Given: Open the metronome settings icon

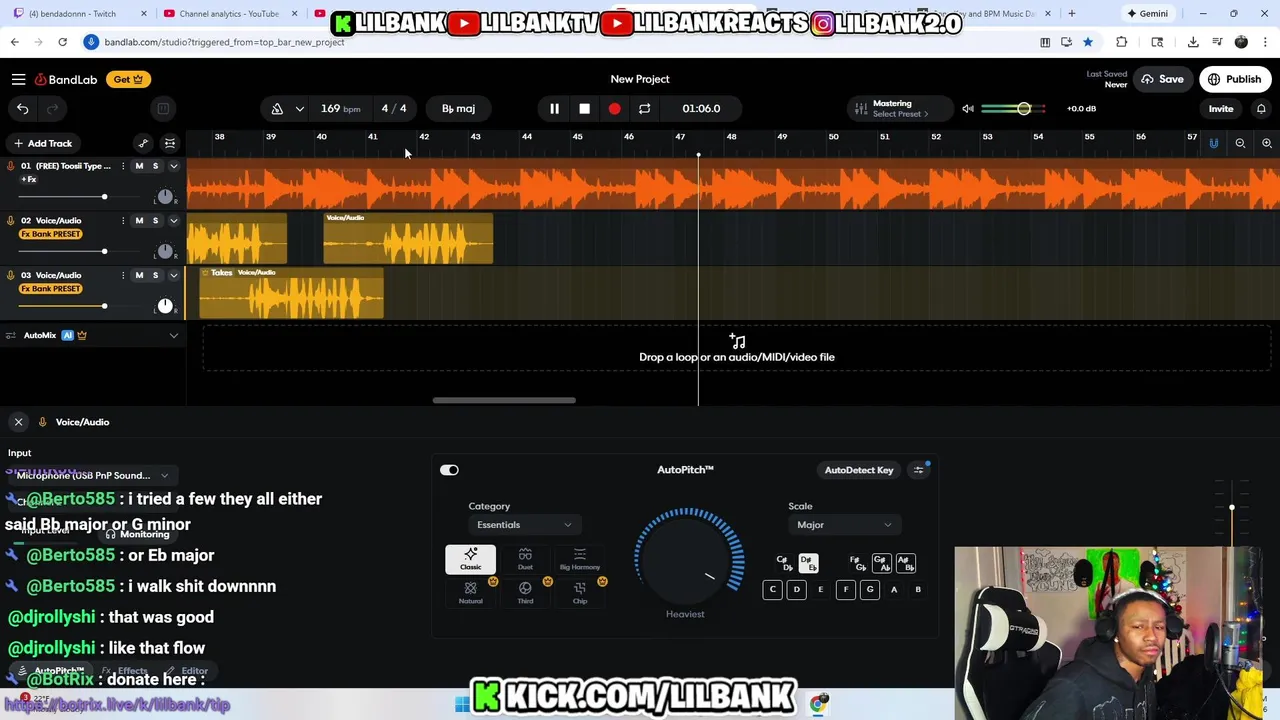Looking at the screenshot, I should click(x=277, y=108).
